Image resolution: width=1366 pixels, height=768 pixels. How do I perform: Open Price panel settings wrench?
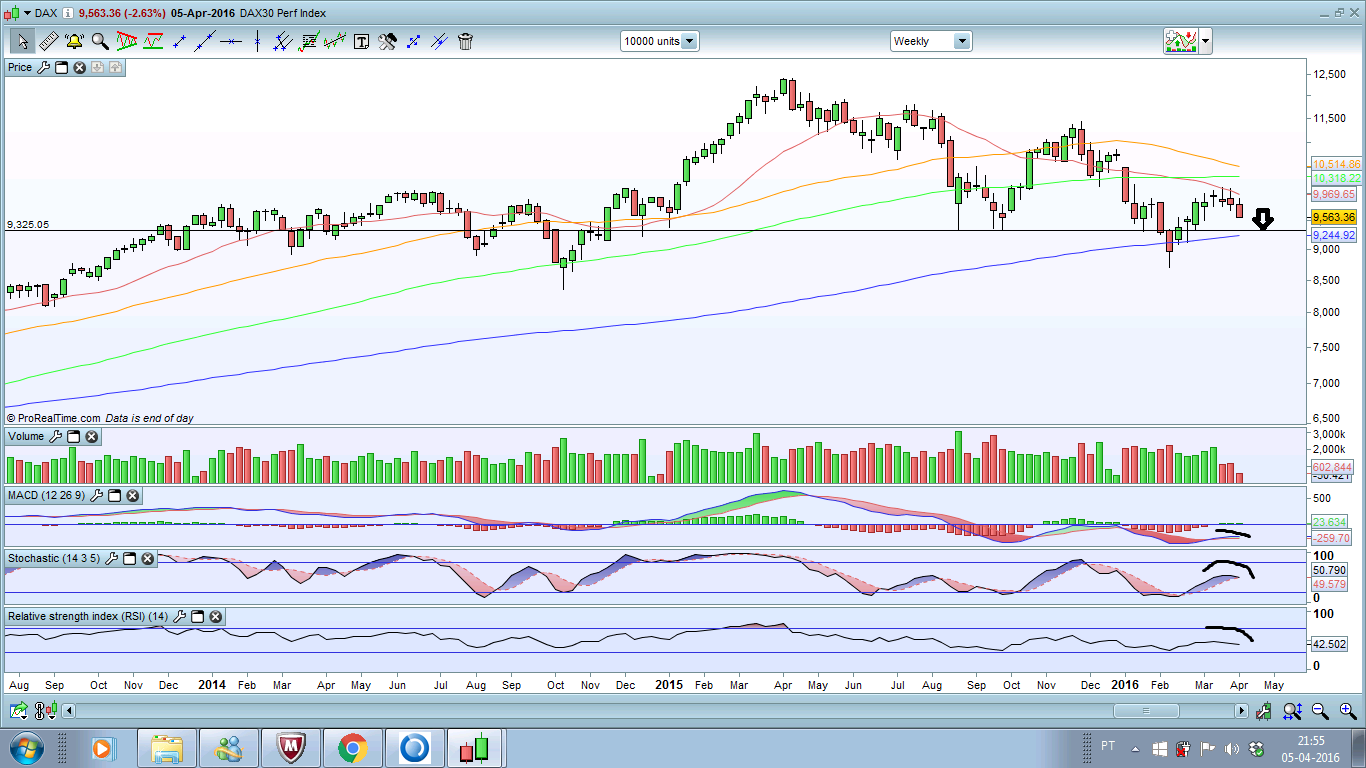42,67
